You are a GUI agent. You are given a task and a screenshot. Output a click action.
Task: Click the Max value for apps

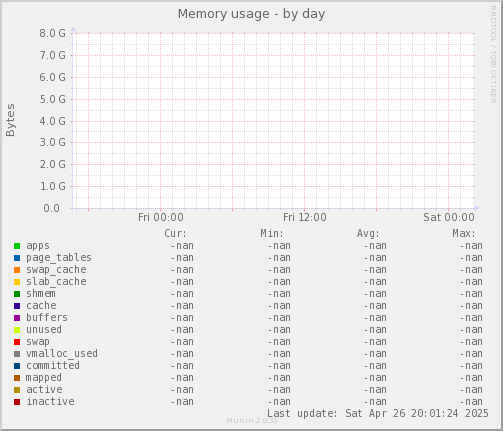(471, 246)
